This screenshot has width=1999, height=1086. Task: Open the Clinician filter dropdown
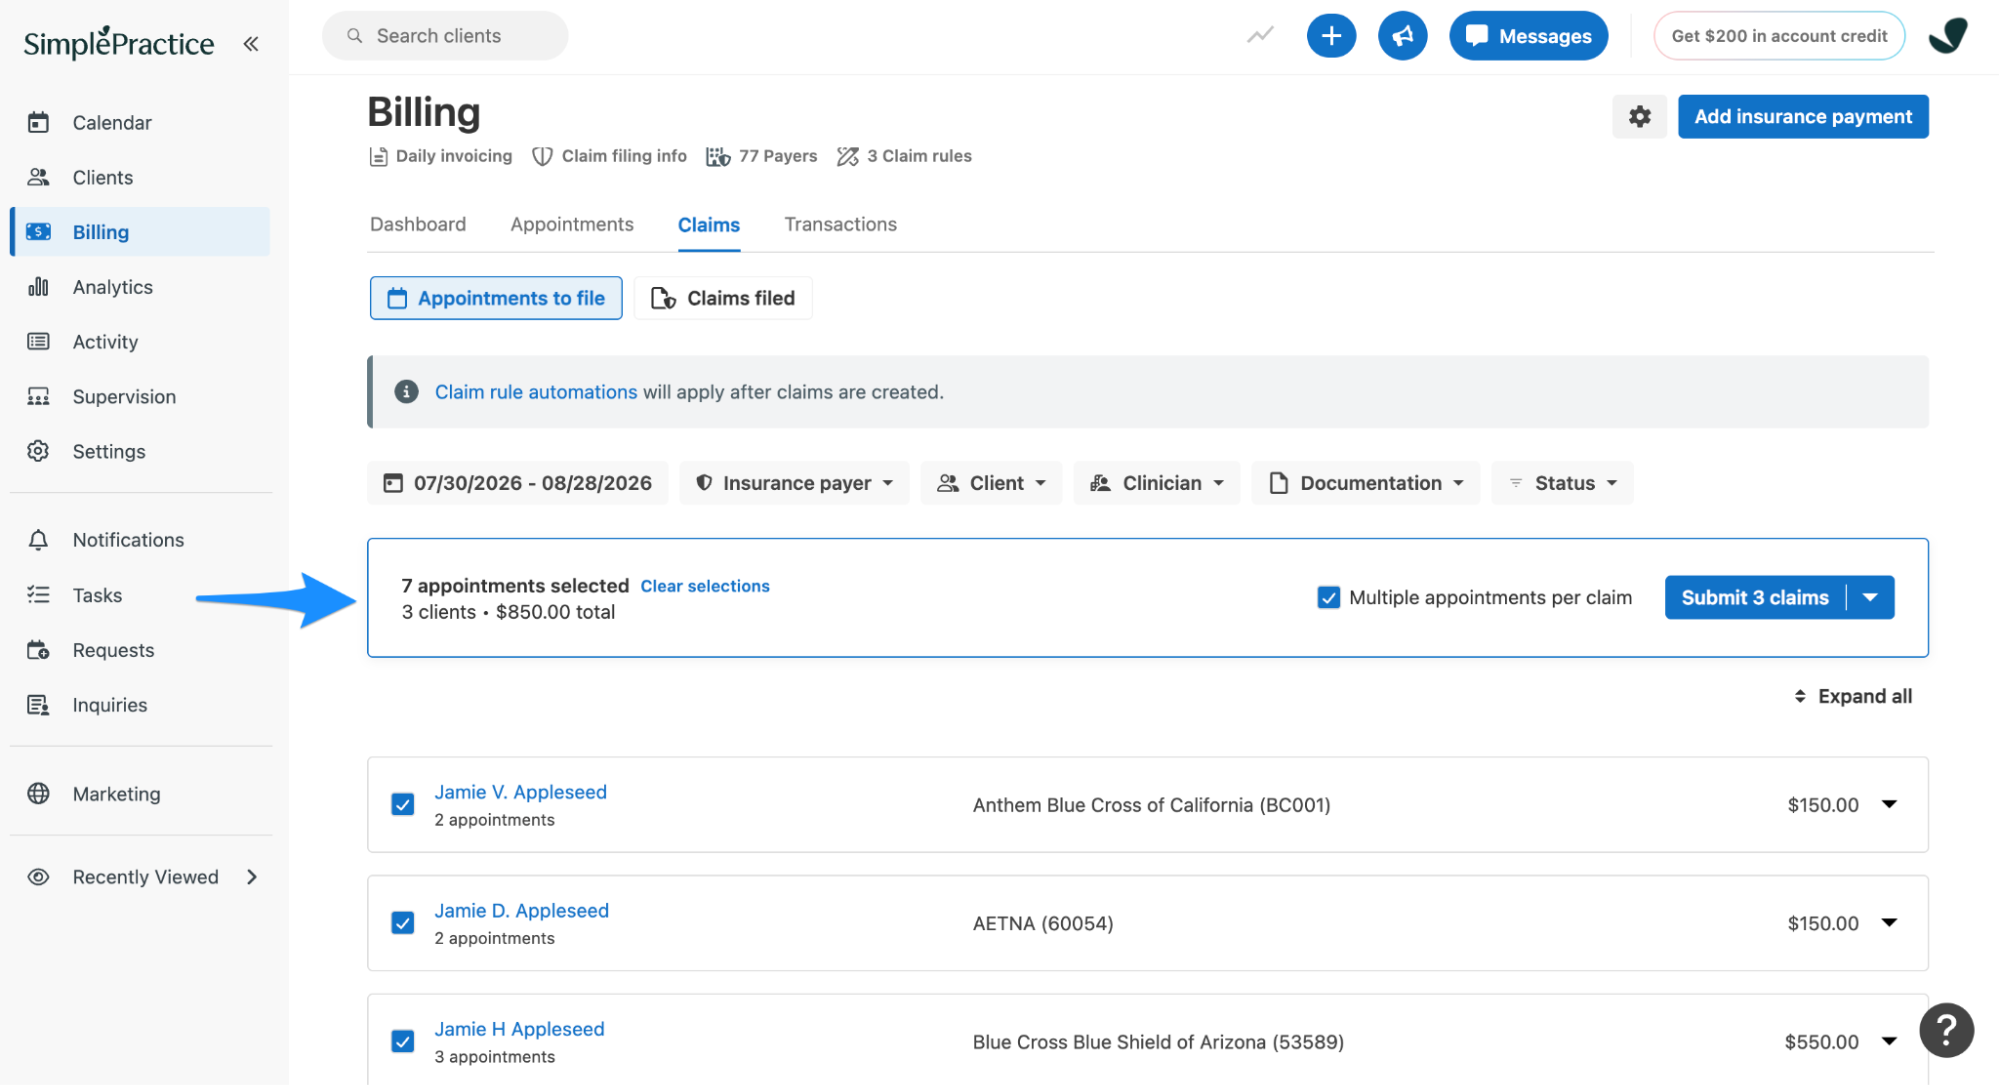[1157, 483]
